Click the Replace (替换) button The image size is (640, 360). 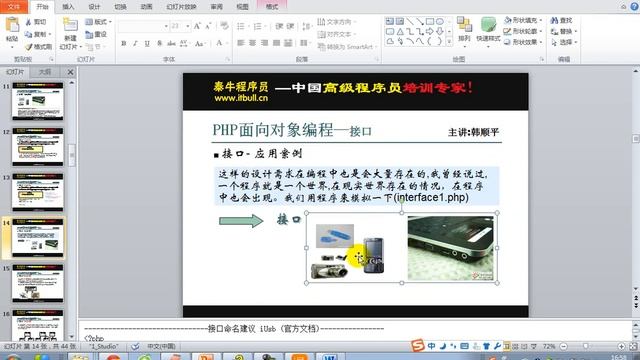point(564,31)
